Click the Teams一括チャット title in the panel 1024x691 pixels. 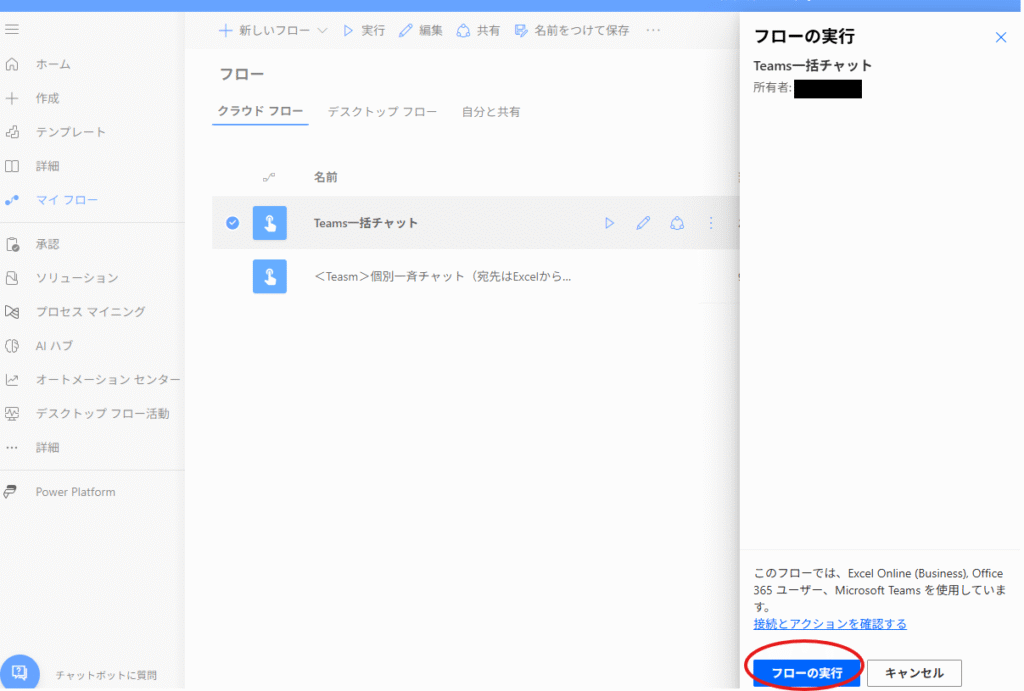(x=812, y=65)
